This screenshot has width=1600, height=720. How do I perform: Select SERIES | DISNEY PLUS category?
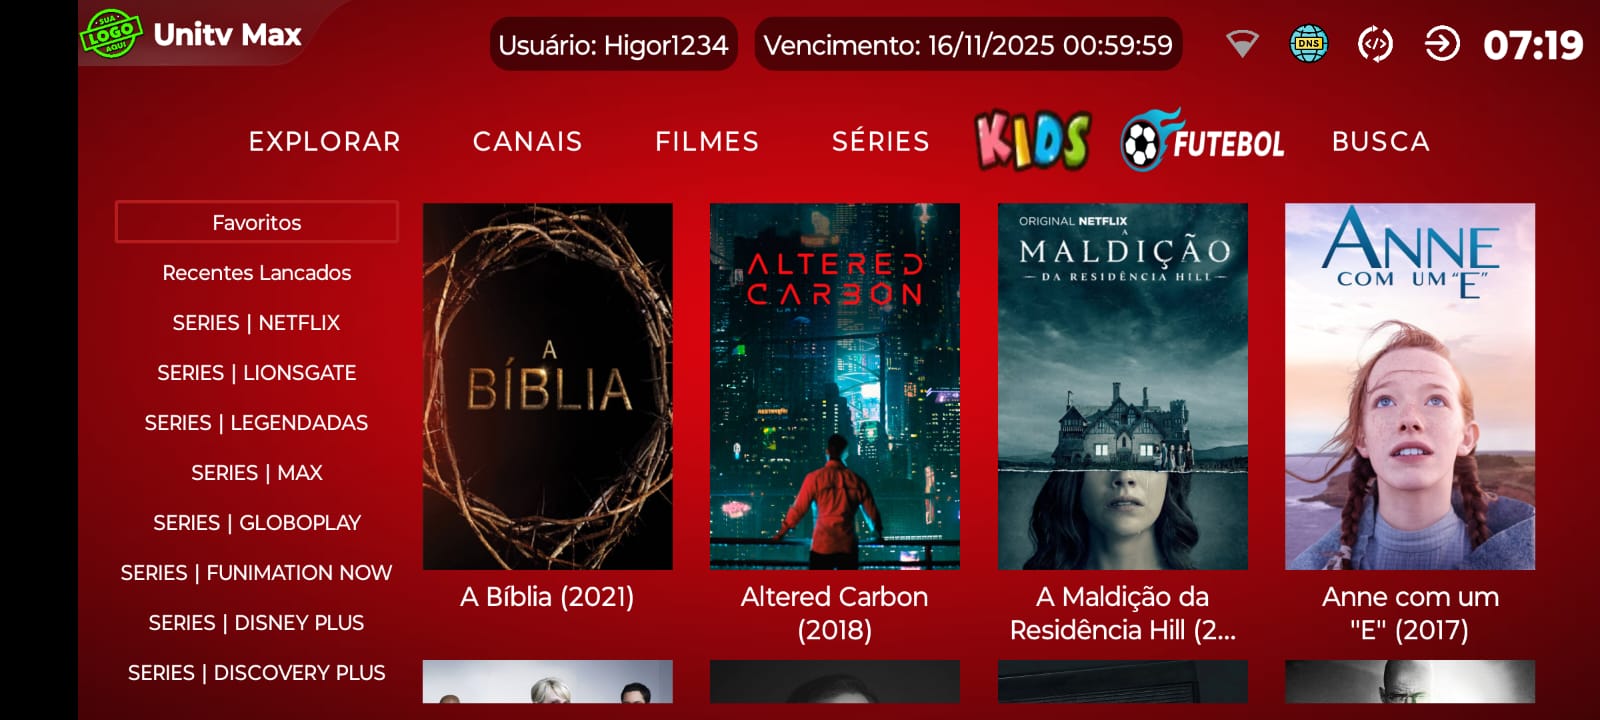pyautogui.click(x=257, y=622)
